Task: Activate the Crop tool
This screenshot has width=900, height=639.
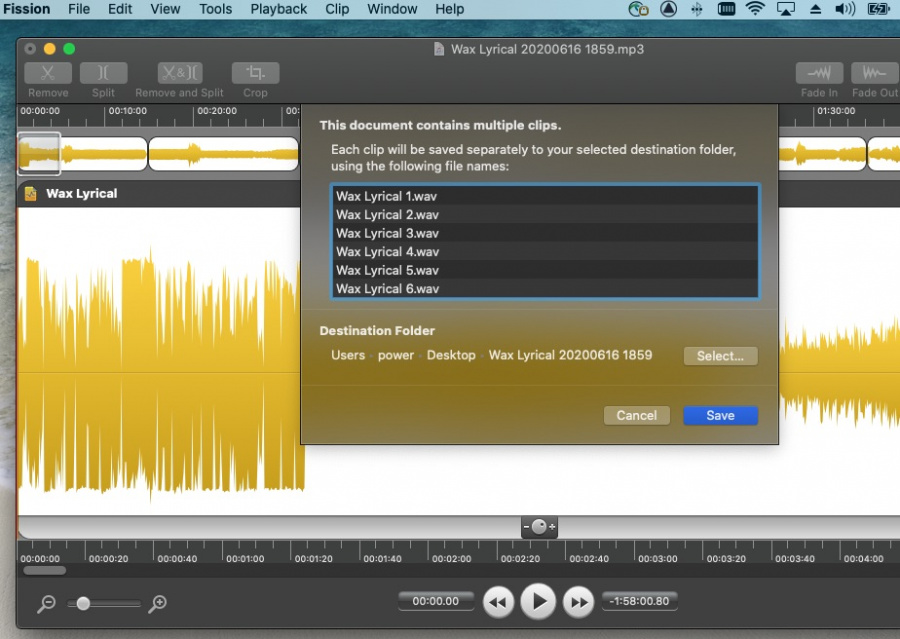Action: 255,73
